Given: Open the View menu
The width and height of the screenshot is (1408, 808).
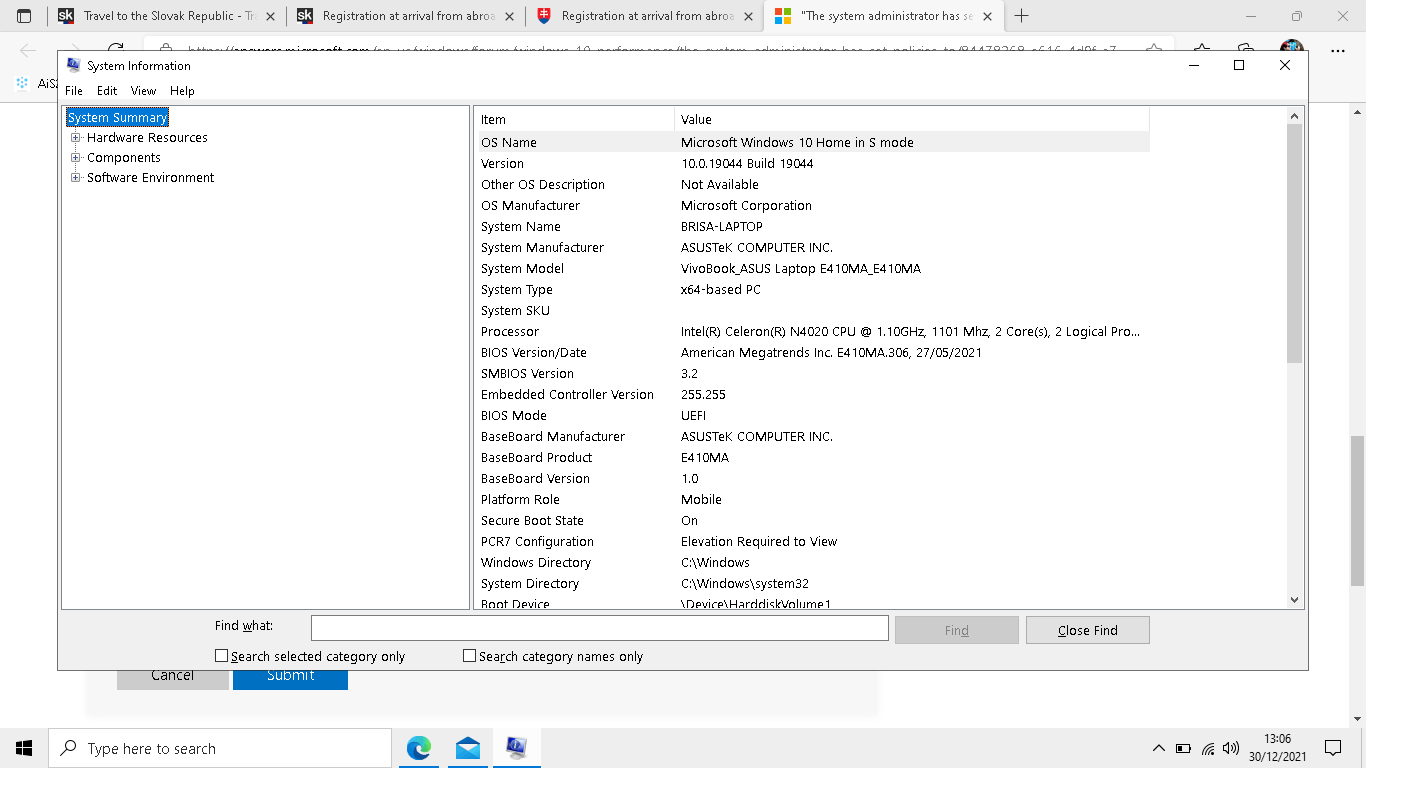Looking at the screenshot, I should click(144, 90).
